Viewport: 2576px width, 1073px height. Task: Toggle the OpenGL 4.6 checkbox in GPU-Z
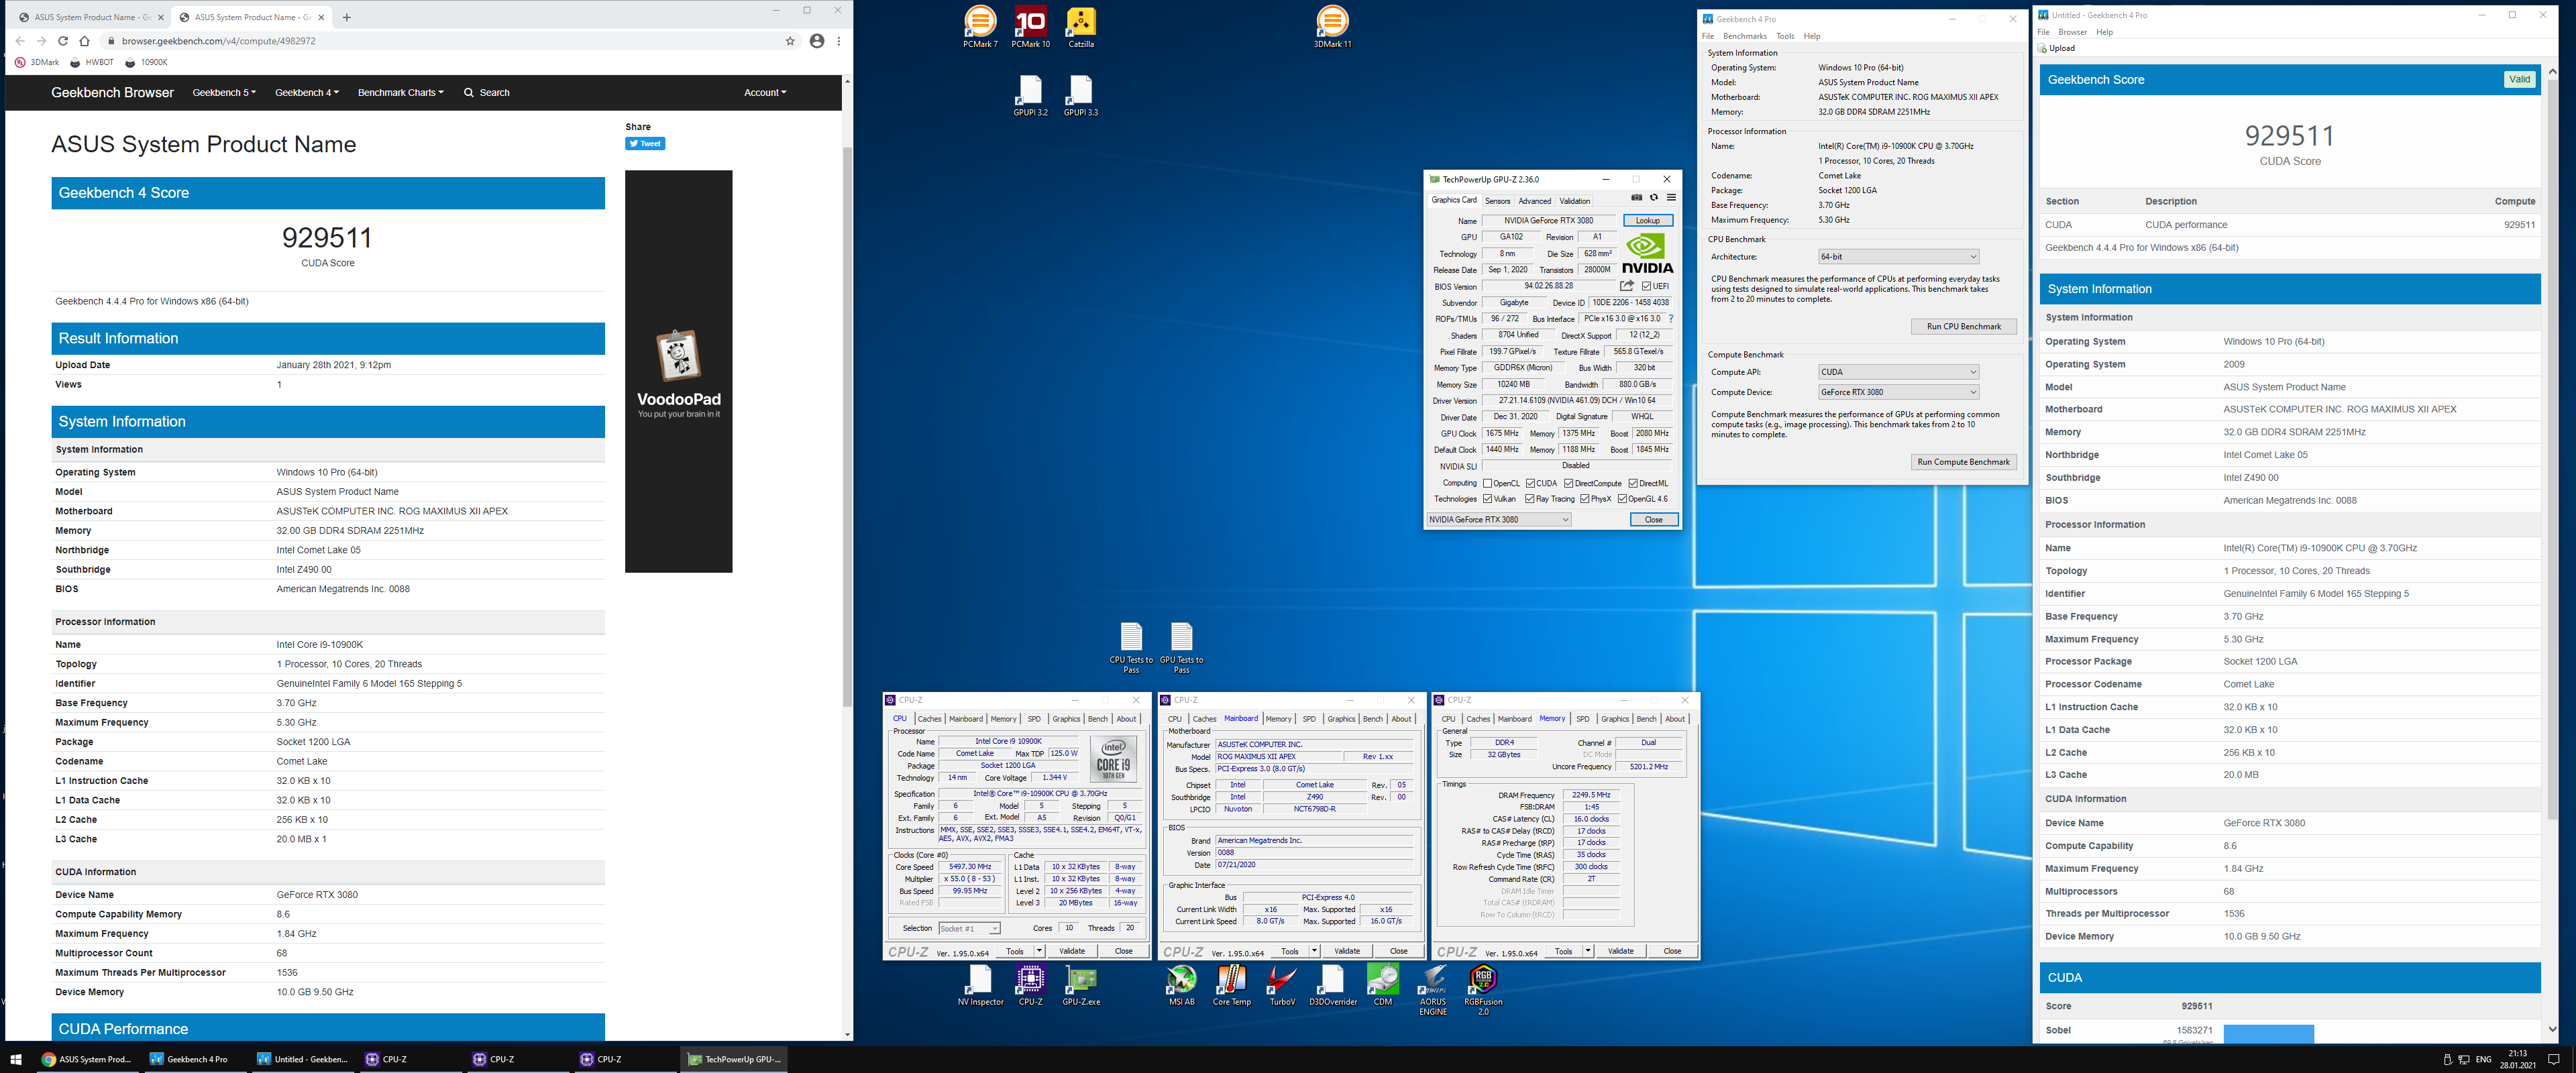point(1622,499)
